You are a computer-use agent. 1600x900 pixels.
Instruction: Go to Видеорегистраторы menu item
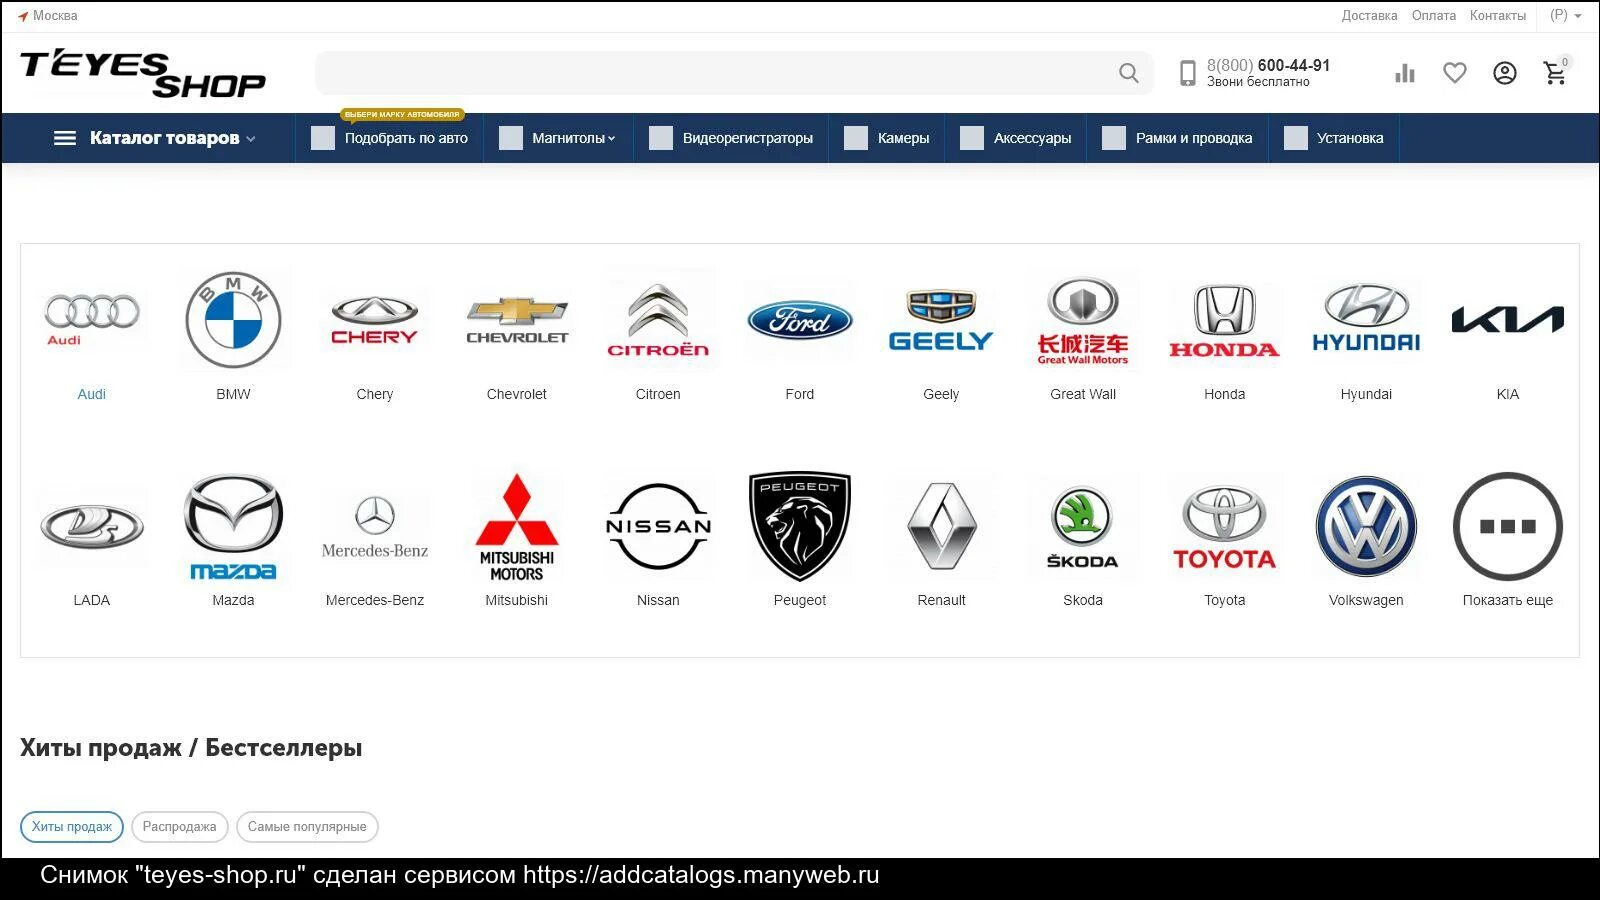click(731, 138)
